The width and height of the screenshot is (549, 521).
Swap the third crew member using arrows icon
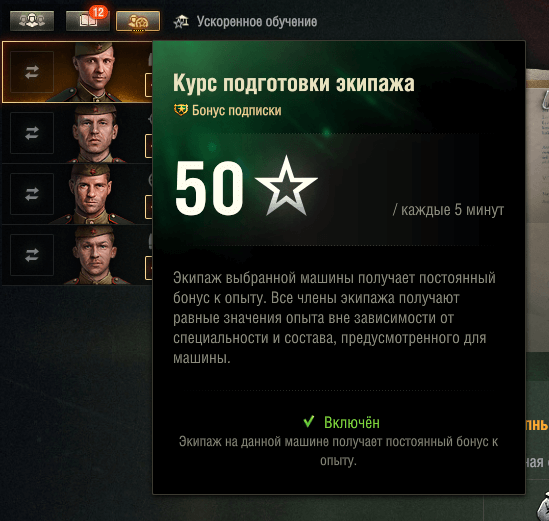[x=32, y=194]
